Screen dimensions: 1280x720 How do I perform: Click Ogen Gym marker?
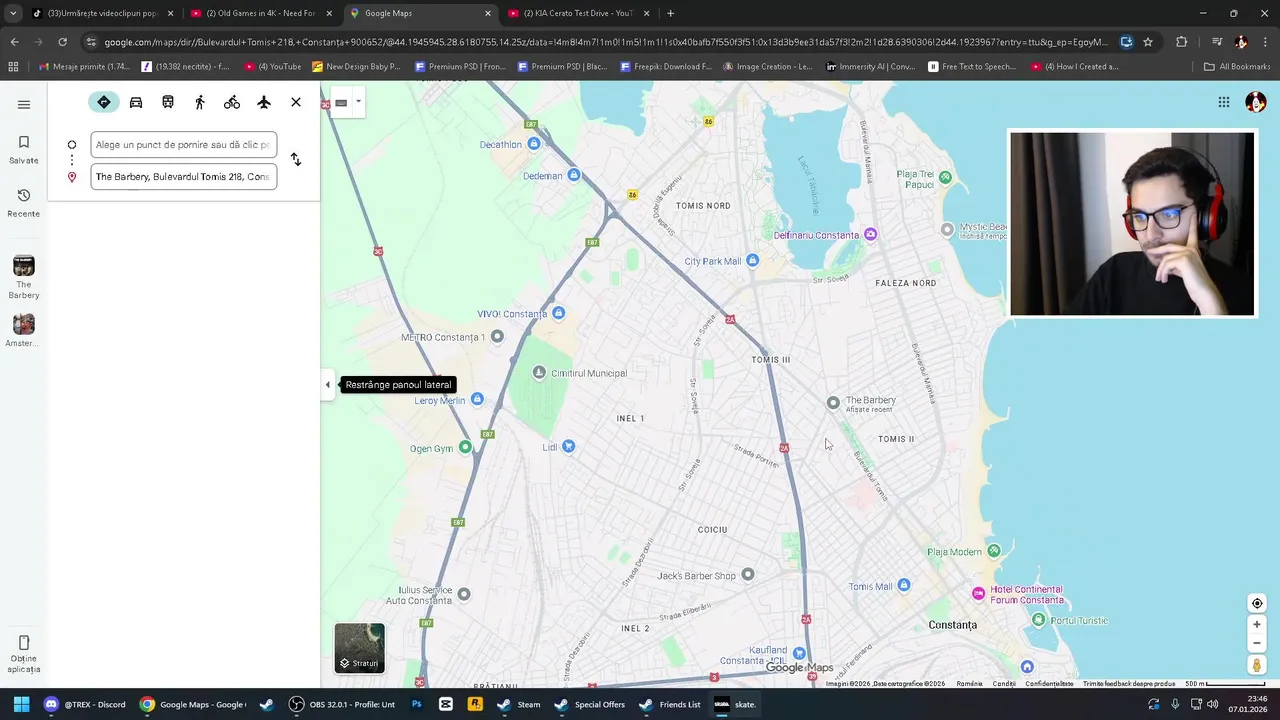[465, 447]
